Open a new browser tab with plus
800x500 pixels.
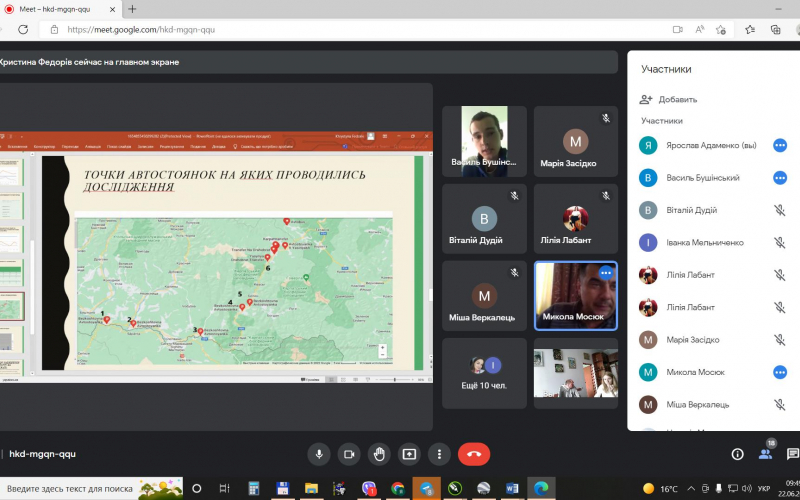coord(132,9)
